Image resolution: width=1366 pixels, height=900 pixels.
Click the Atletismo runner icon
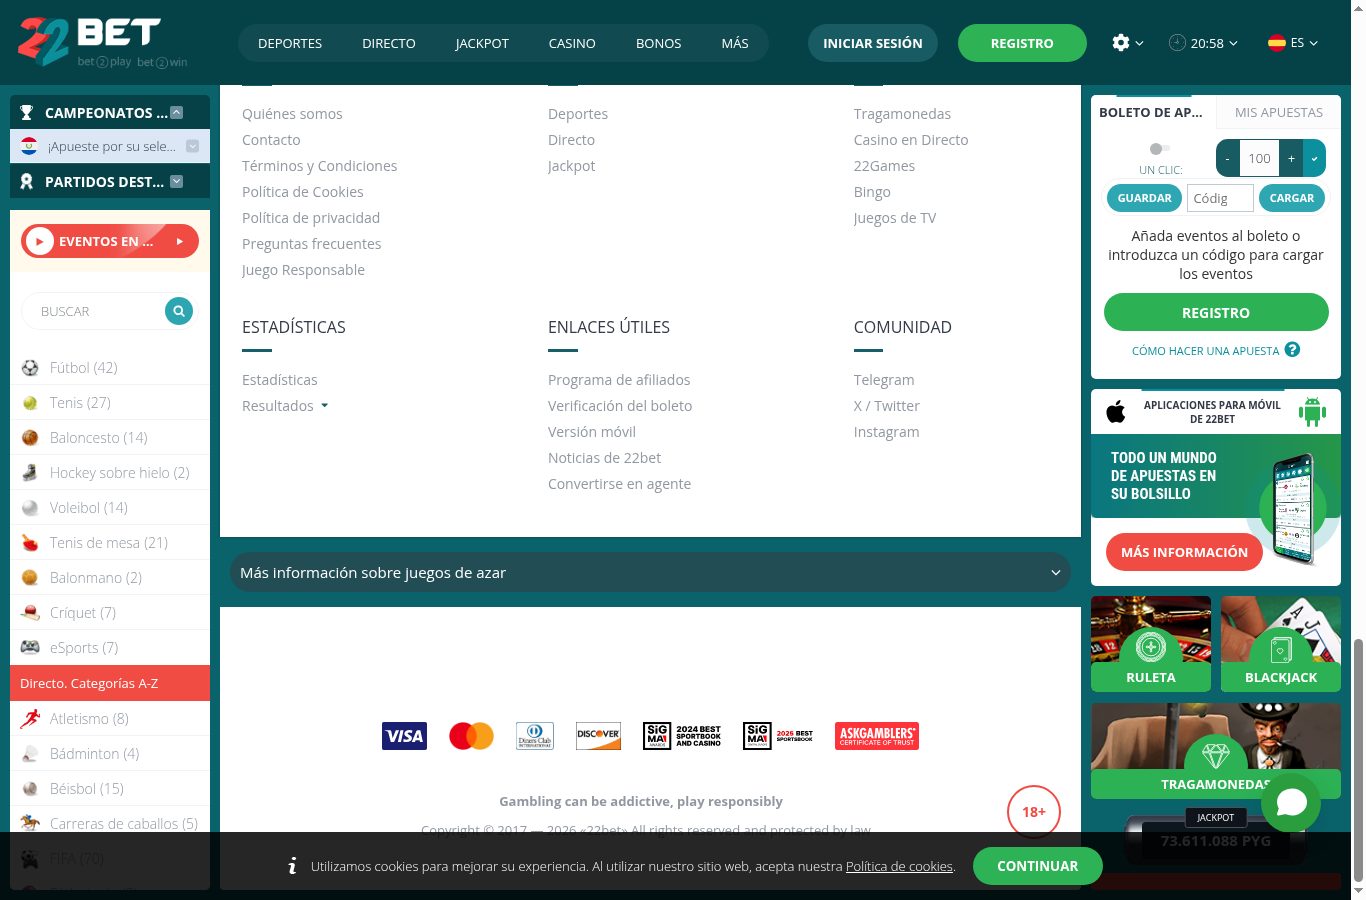coord(30,719)
